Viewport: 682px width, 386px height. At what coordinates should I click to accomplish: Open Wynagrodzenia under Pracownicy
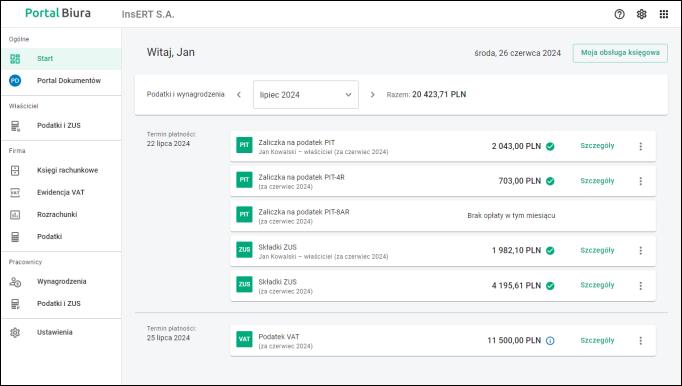coord(61,282)
